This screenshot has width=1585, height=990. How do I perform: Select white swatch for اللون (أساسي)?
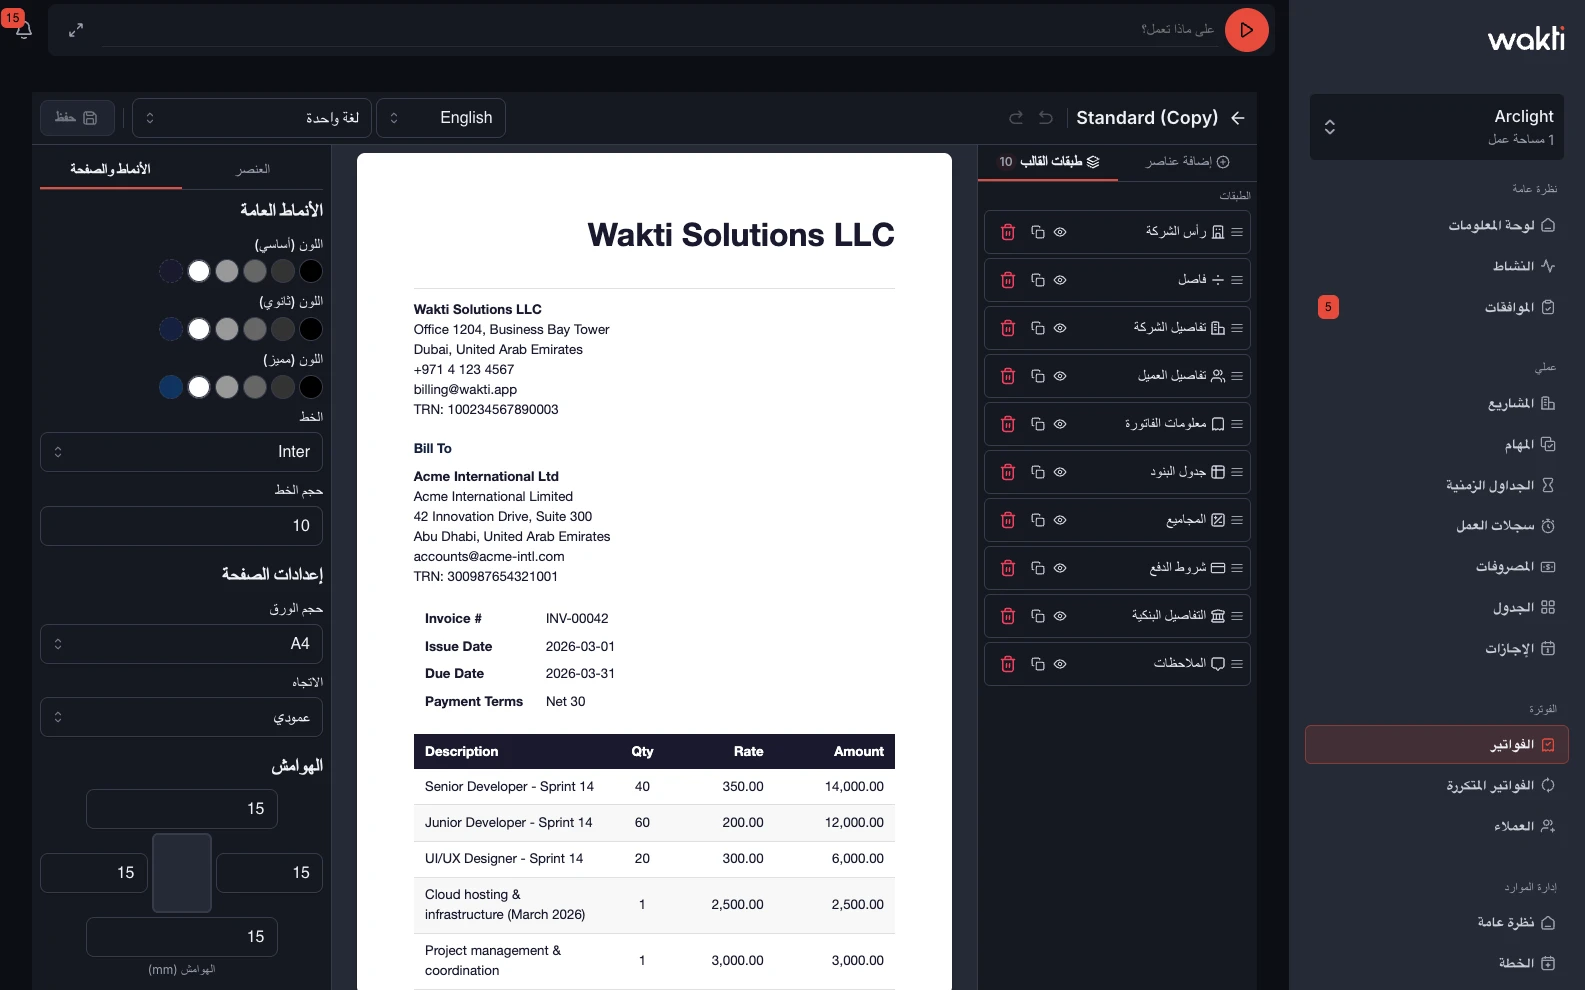pyautogui.click(x=199, y=271)
